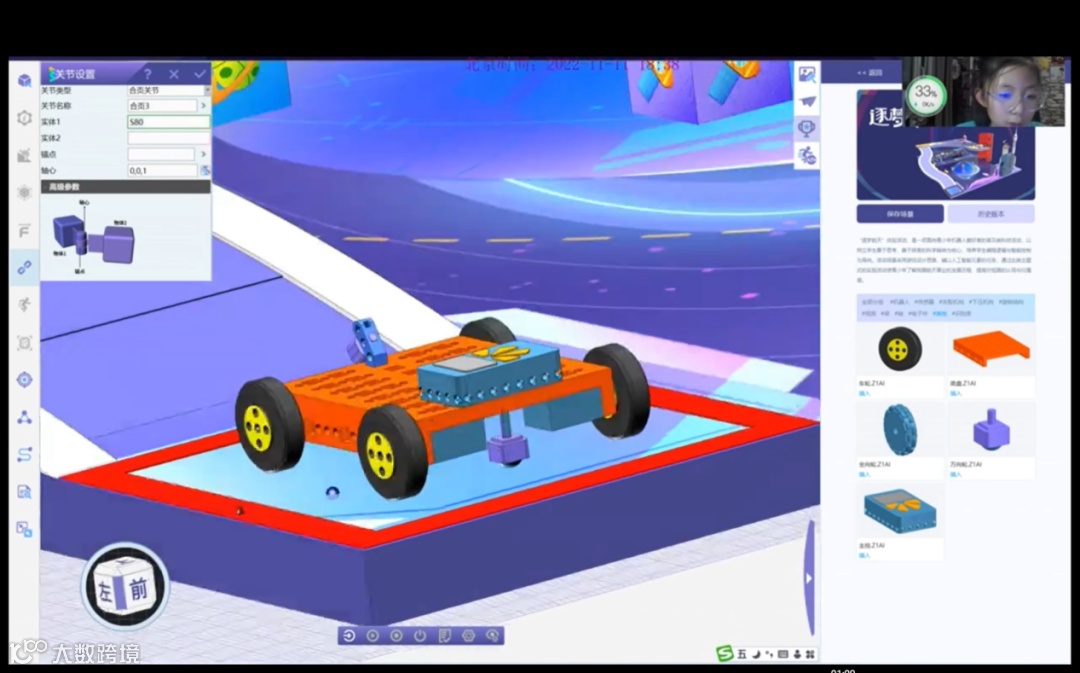Click 插入 link under the controller part

864,555
